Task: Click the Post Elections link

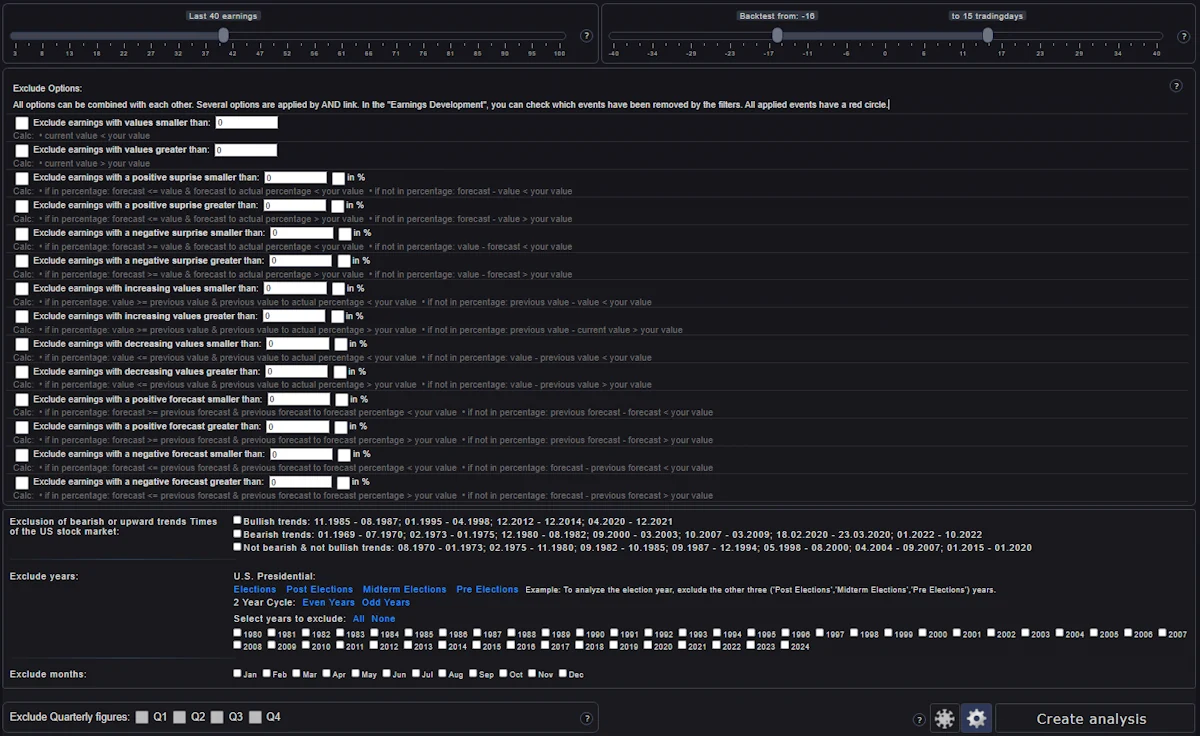Action: (319, 589)
